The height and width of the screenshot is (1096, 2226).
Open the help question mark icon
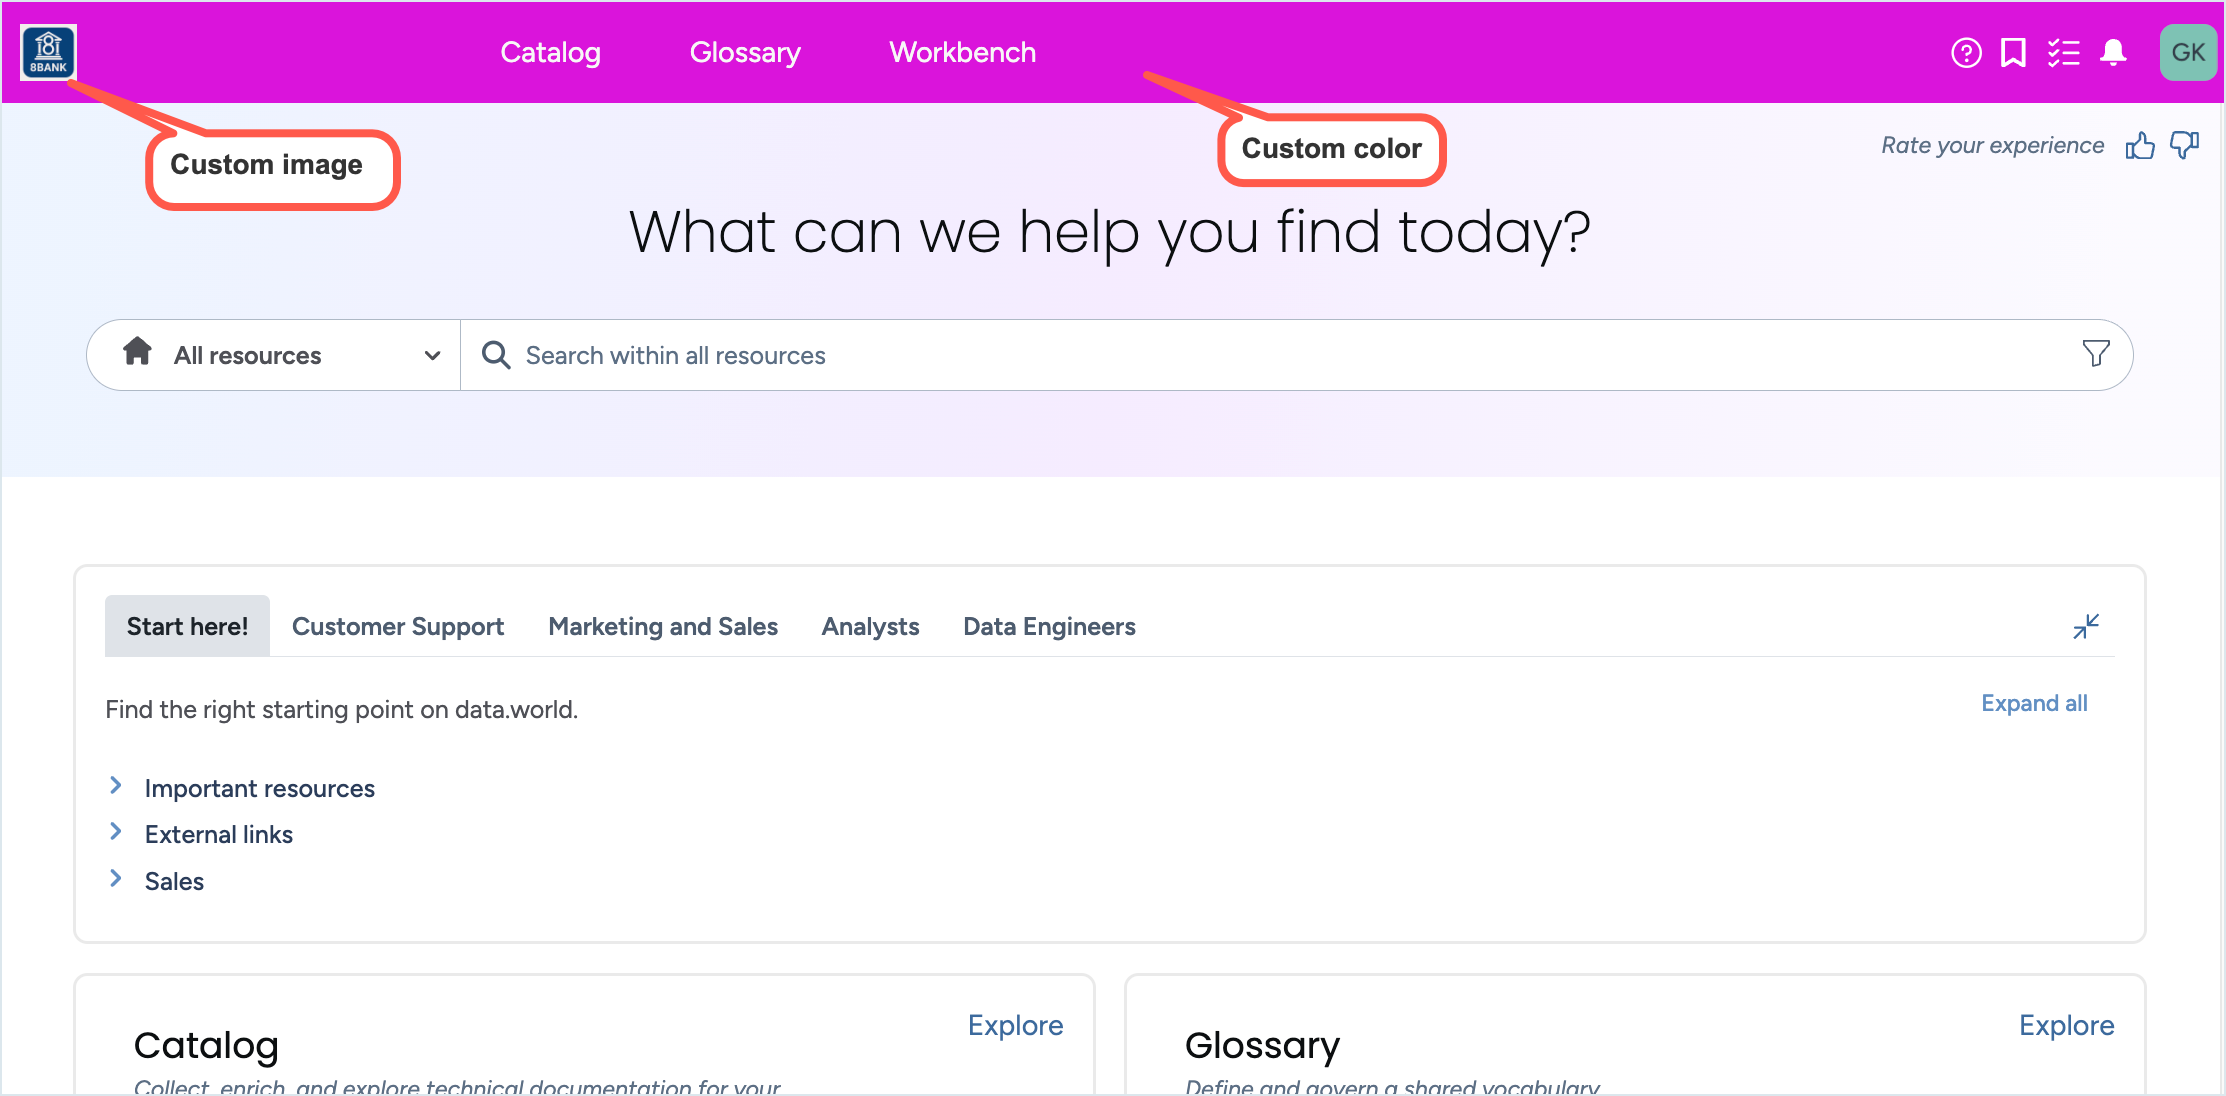(x=1965, y=53)
